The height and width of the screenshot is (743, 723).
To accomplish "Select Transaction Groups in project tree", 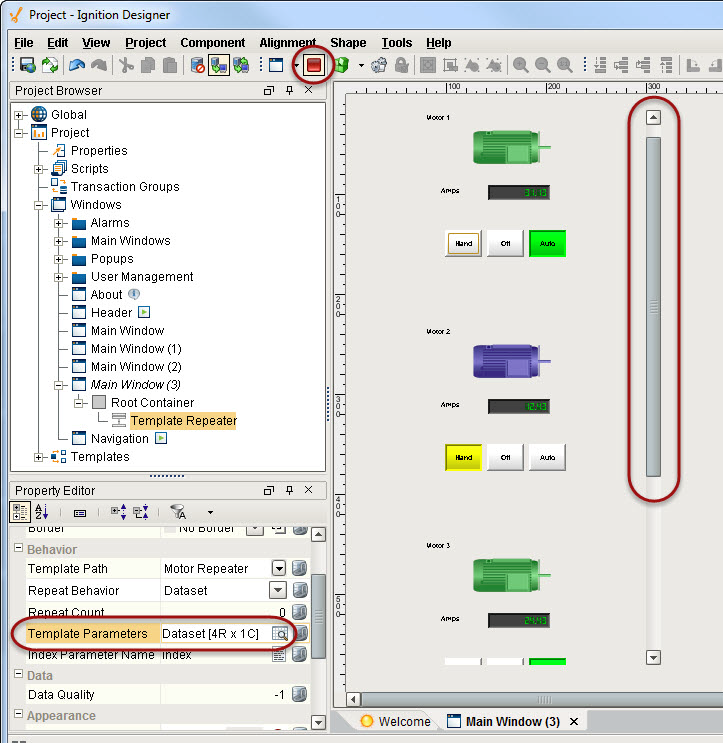I will pyautogui.click(x=124, y=187).
